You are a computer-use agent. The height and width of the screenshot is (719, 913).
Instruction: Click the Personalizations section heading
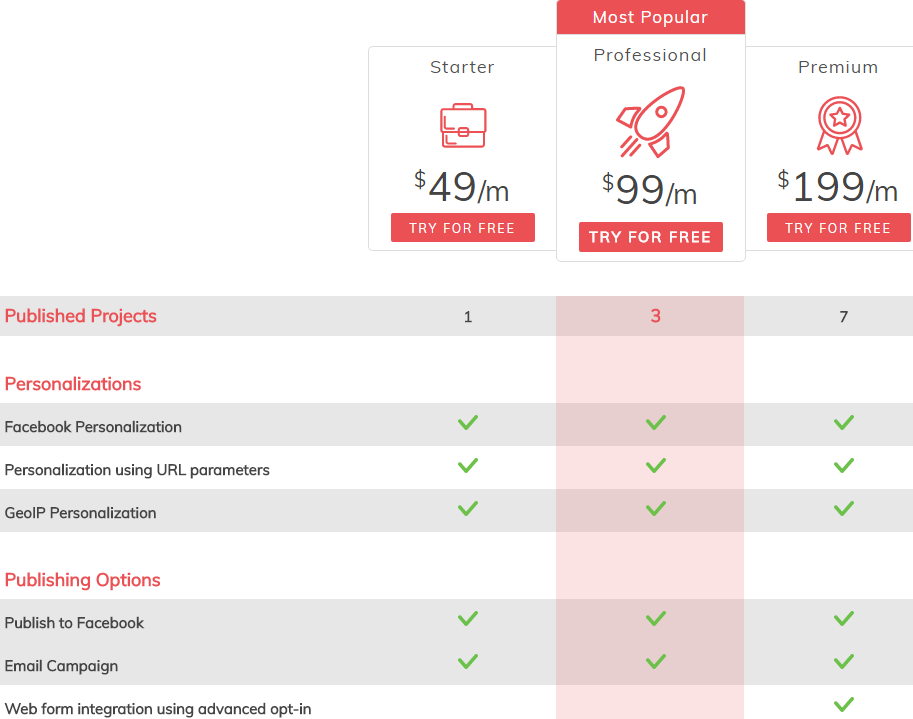point(73,384)
